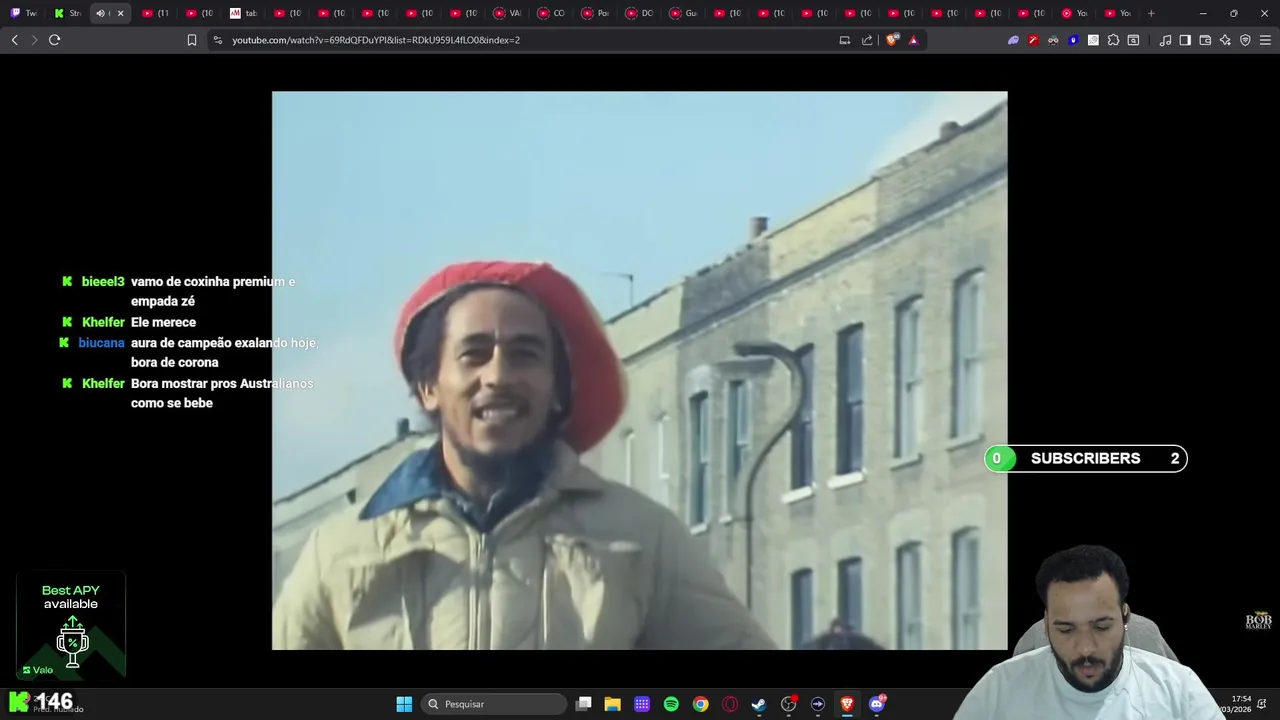Viewport: 1280px width, 720px height.
Task: Close the active audio-playing tab
Action: tap(120, 13)
